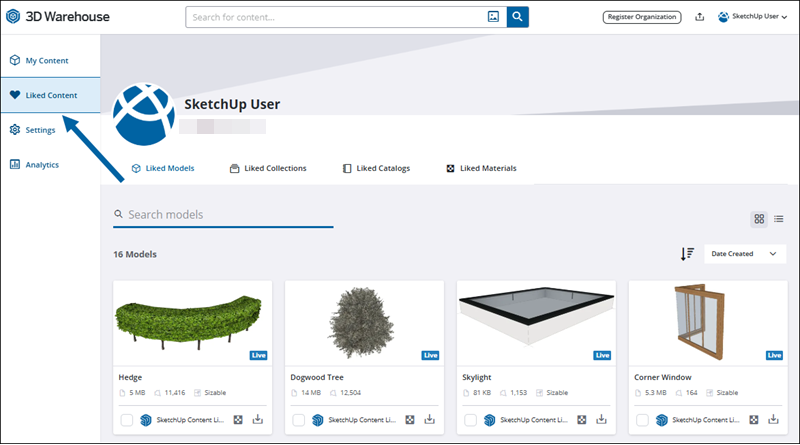This screenshot has width=800, height=445.
Task: Select Liked Content in sidebar
Action: click(51, 95)
